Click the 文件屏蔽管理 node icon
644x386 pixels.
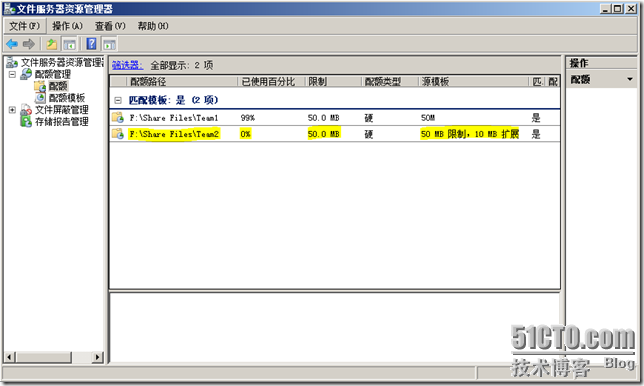pos(26,110)
